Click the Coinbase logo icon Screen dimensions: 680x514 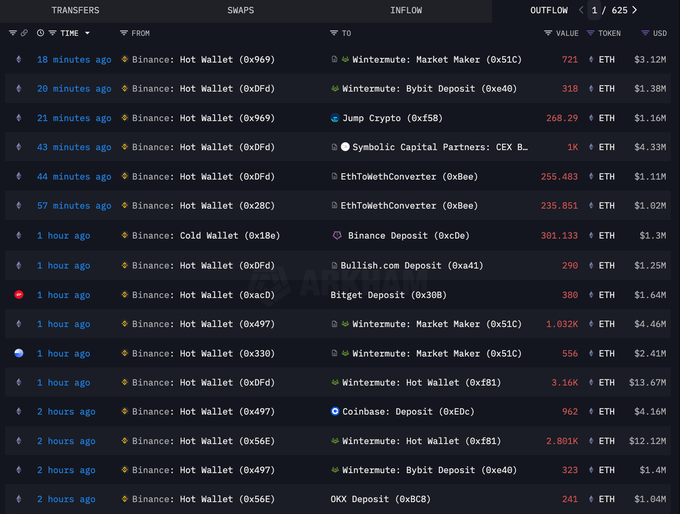pyautogui.click(x=335, y=411)
